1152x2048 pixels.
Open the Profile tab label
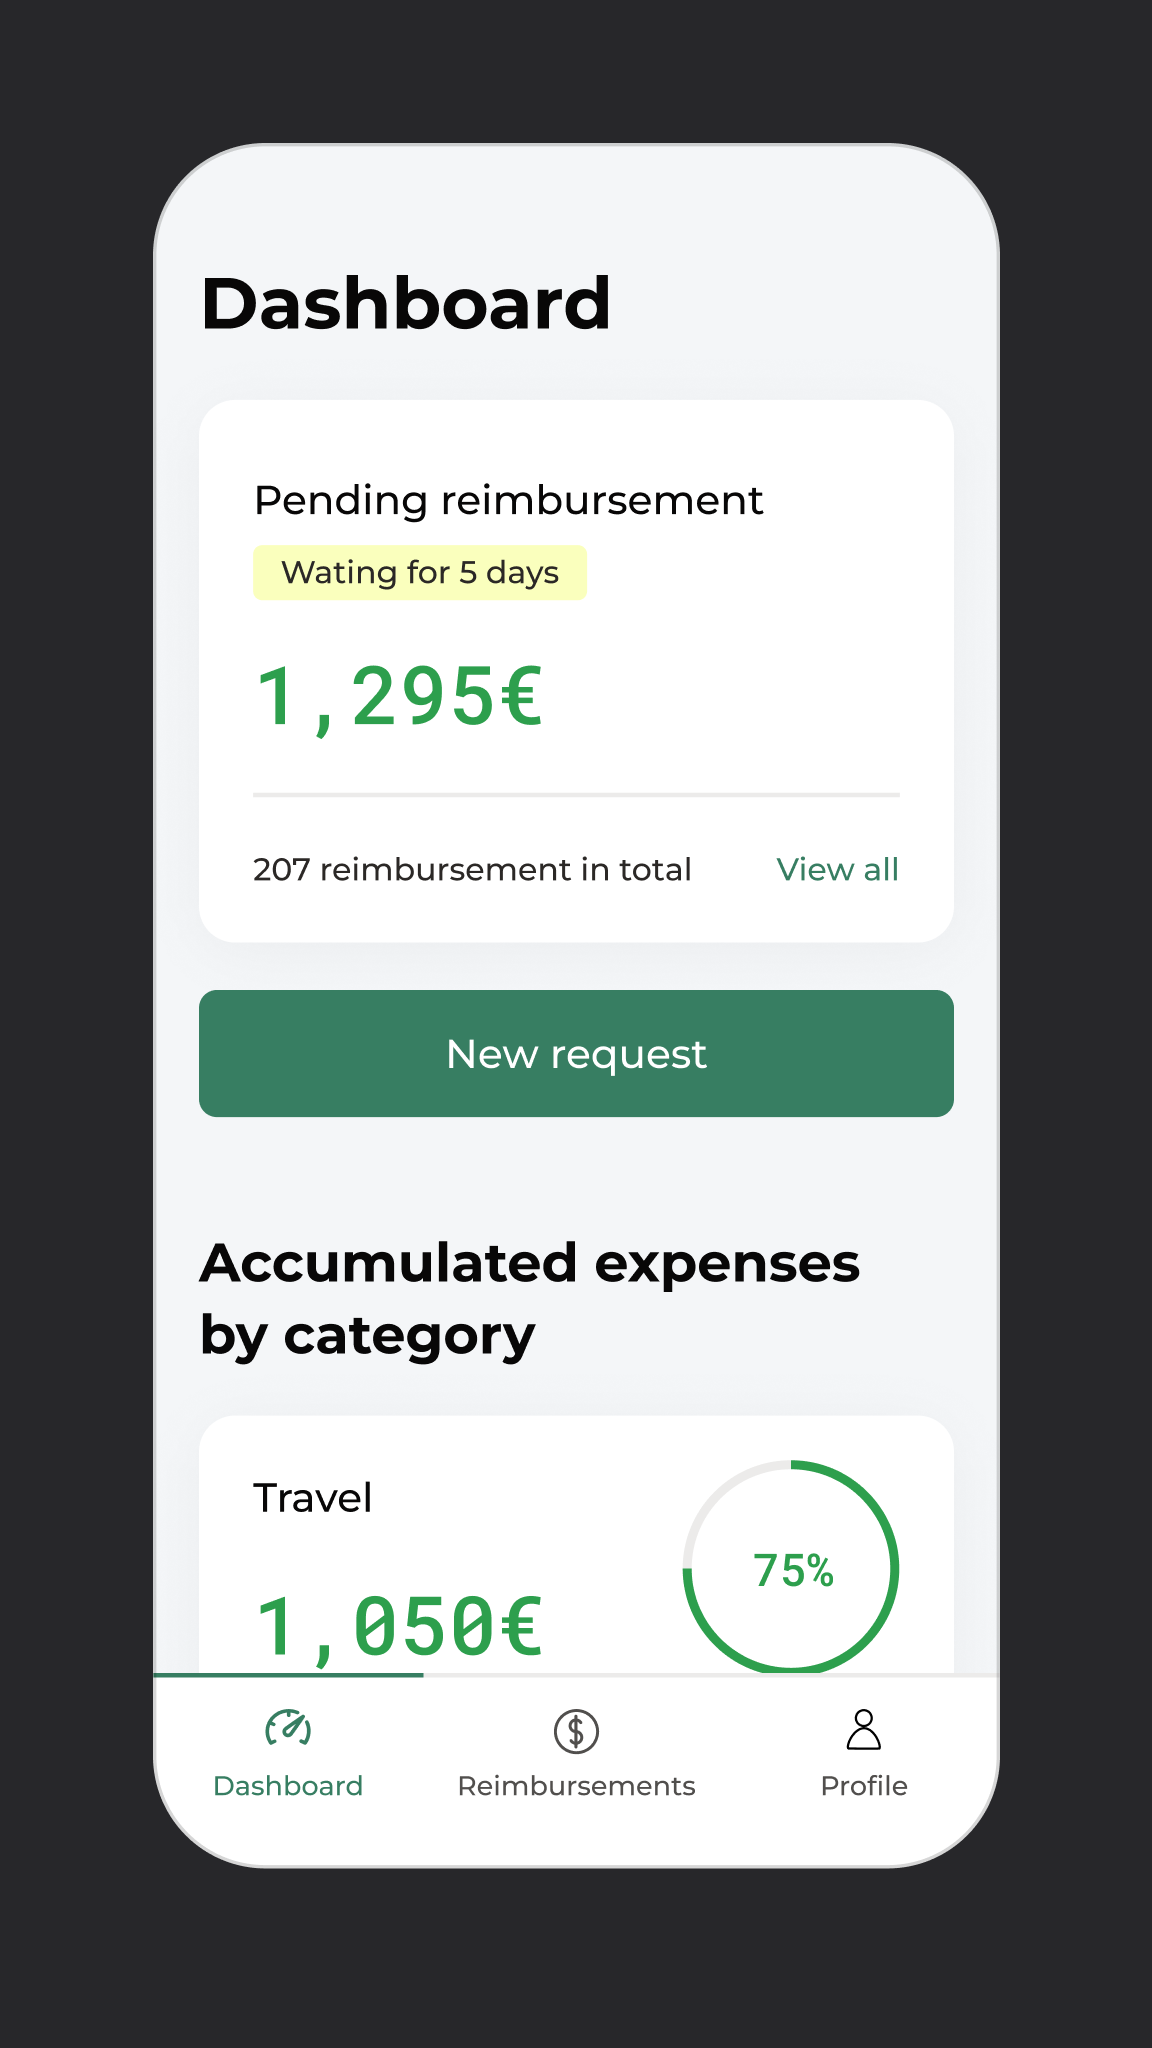[x=863, y=1786]
